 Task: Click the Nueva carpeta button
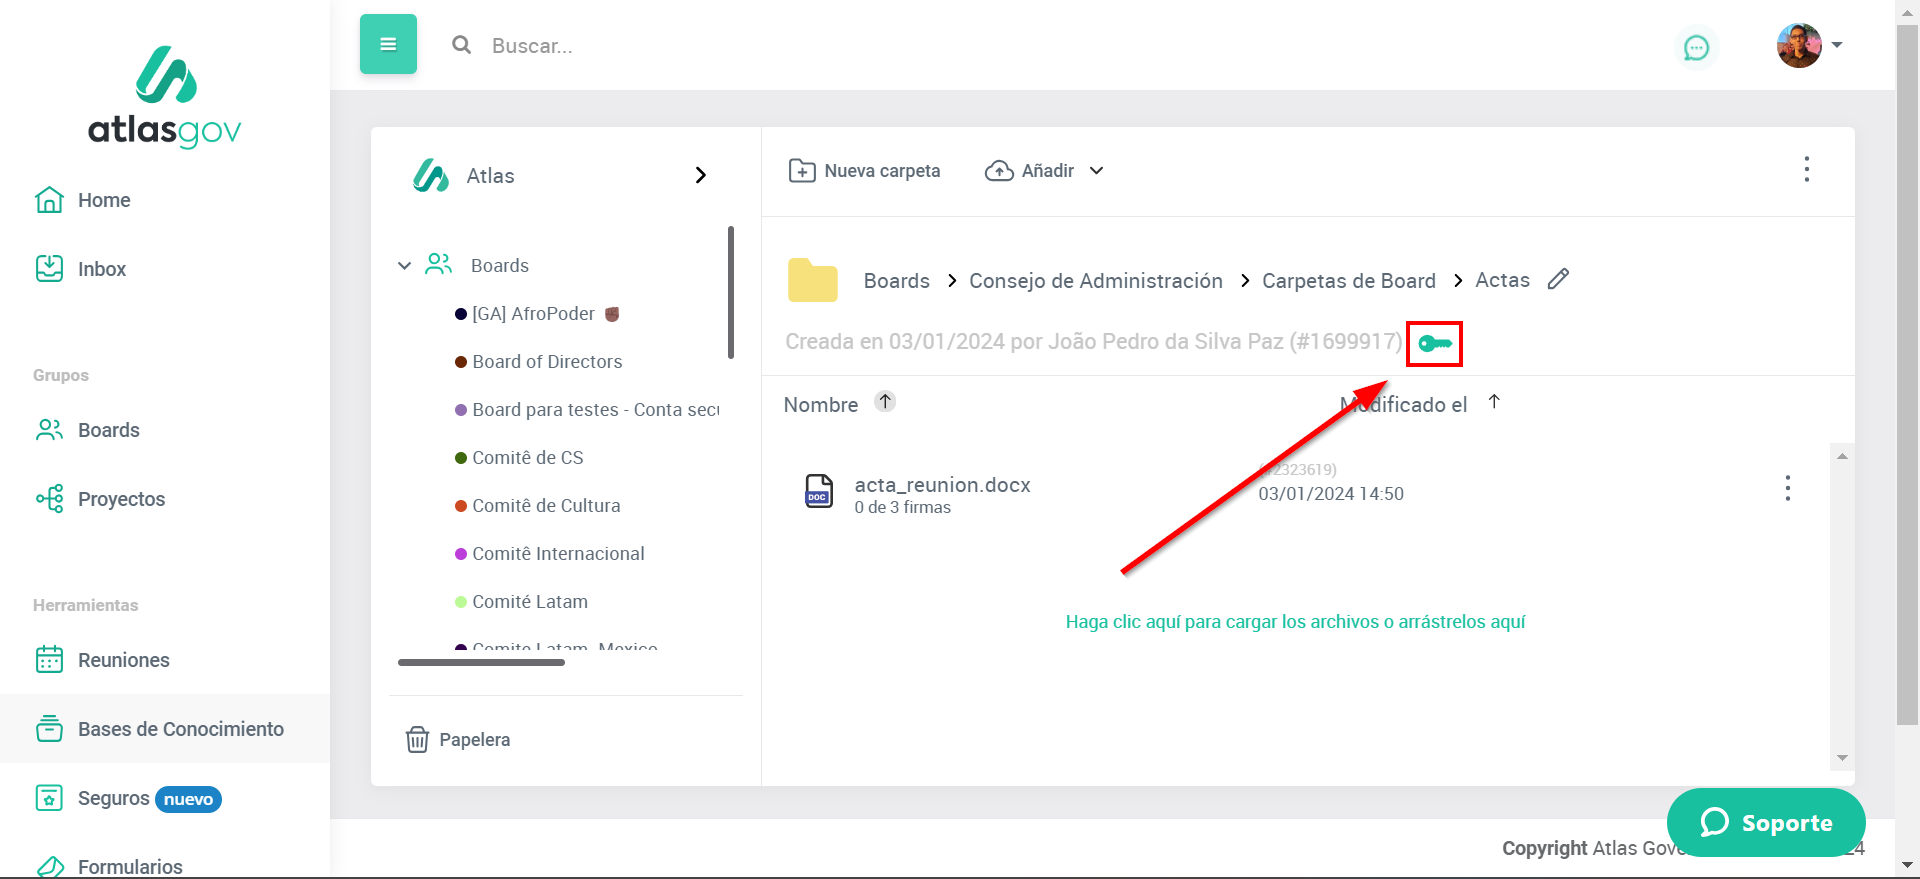click(865, 171)
